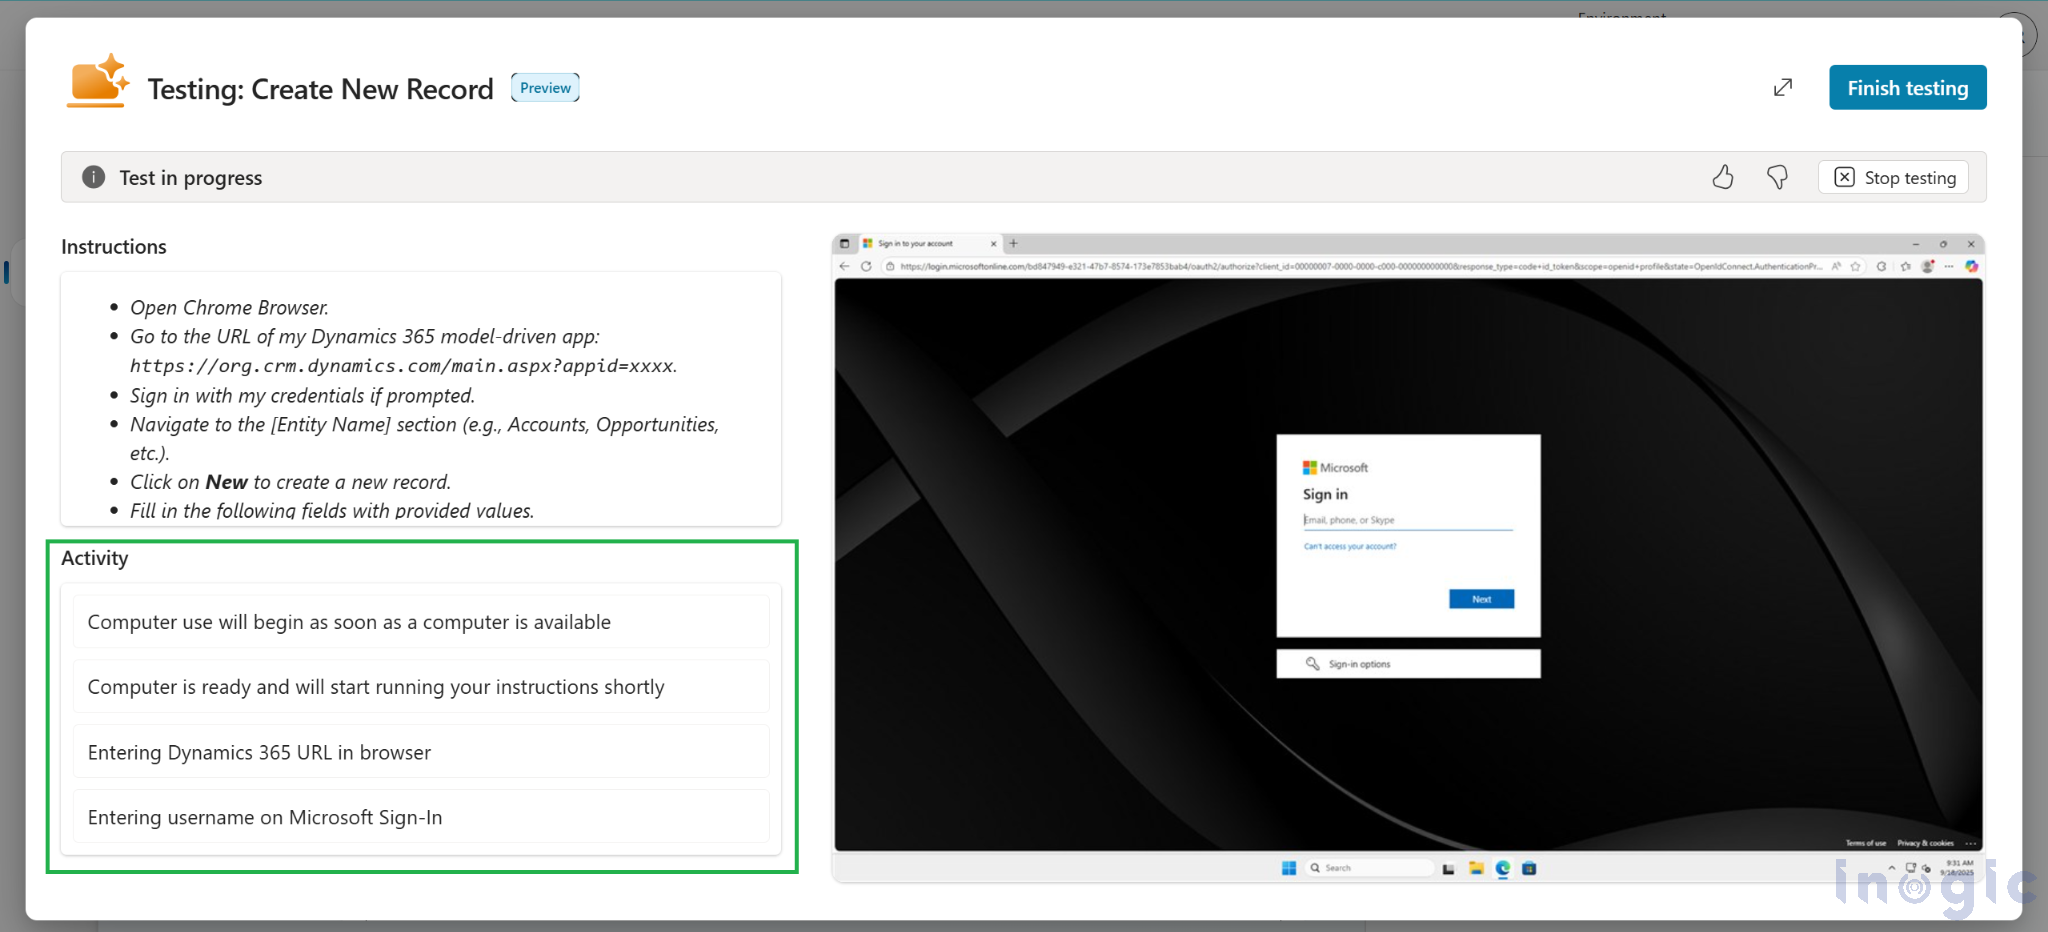Click the tab actions icon in browser
2048x932 pixels.
(x=844, y=243)
